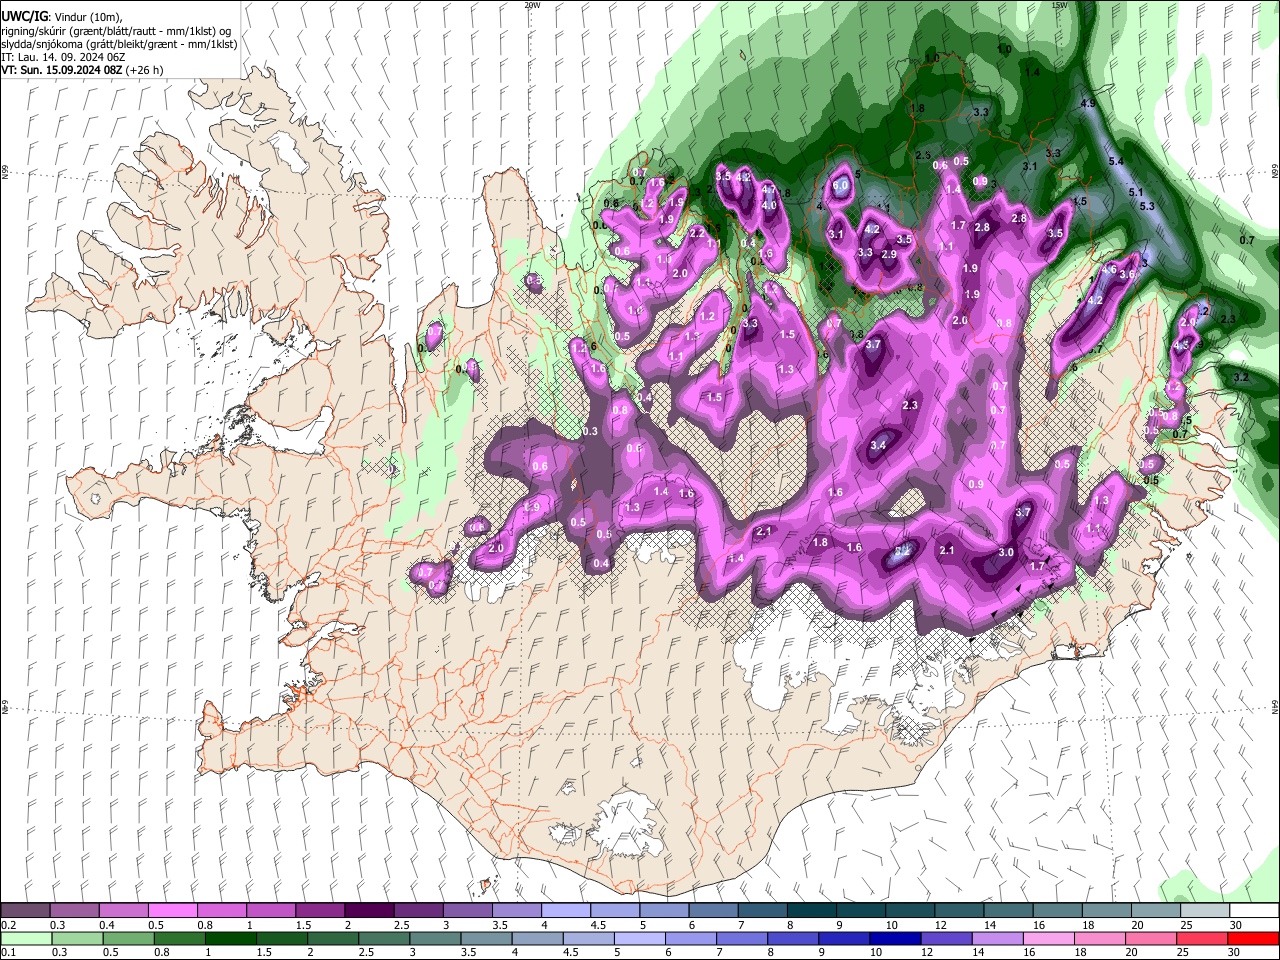1280x960 pixels.
Task: Click the pale green rain swatch between 0.1 and 0.3
Action: pos(26,938)
